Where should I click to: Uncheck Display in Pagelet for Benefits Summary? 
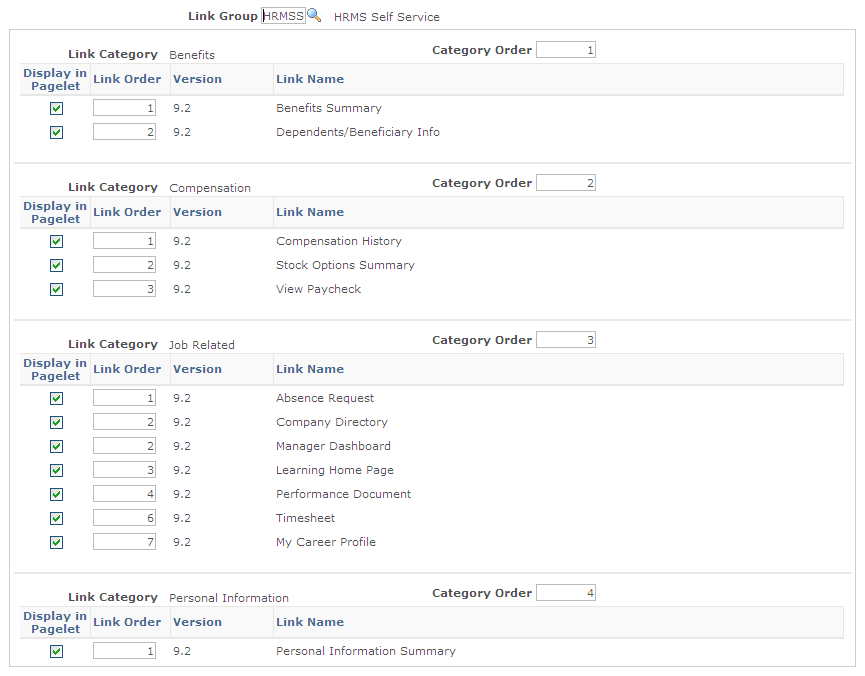(x=56, y=107)
